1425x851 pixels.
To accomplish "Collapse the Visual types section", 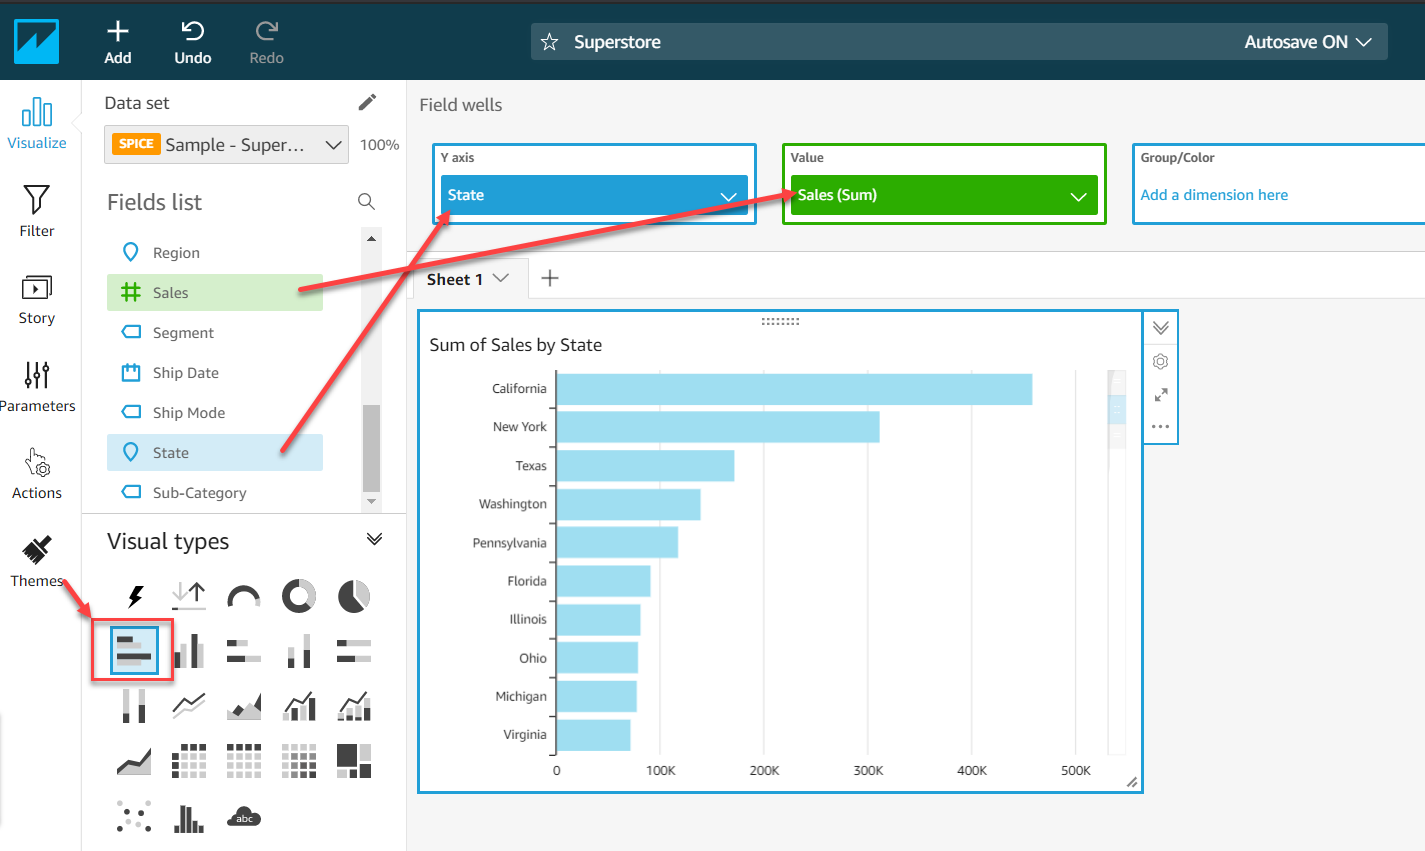I will pos(374,538).
